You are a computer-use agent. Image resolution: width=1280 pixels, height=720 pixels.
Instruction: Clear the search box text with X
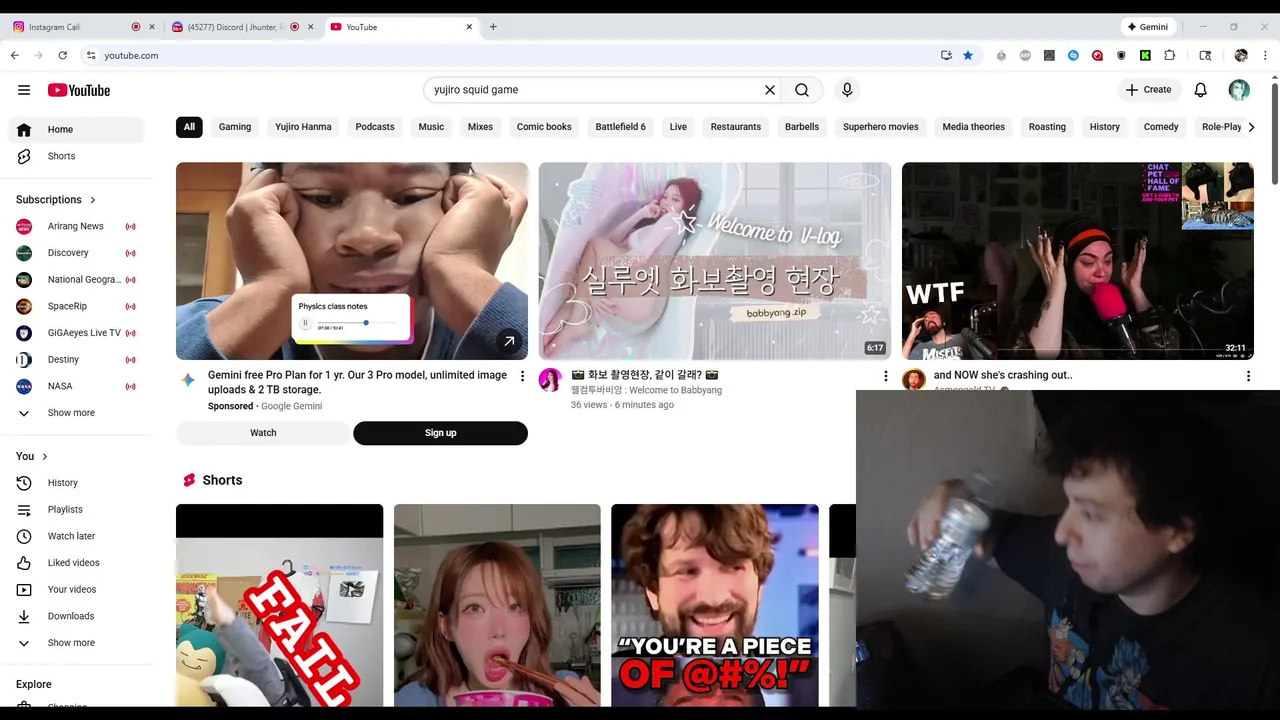pos(770,90)
